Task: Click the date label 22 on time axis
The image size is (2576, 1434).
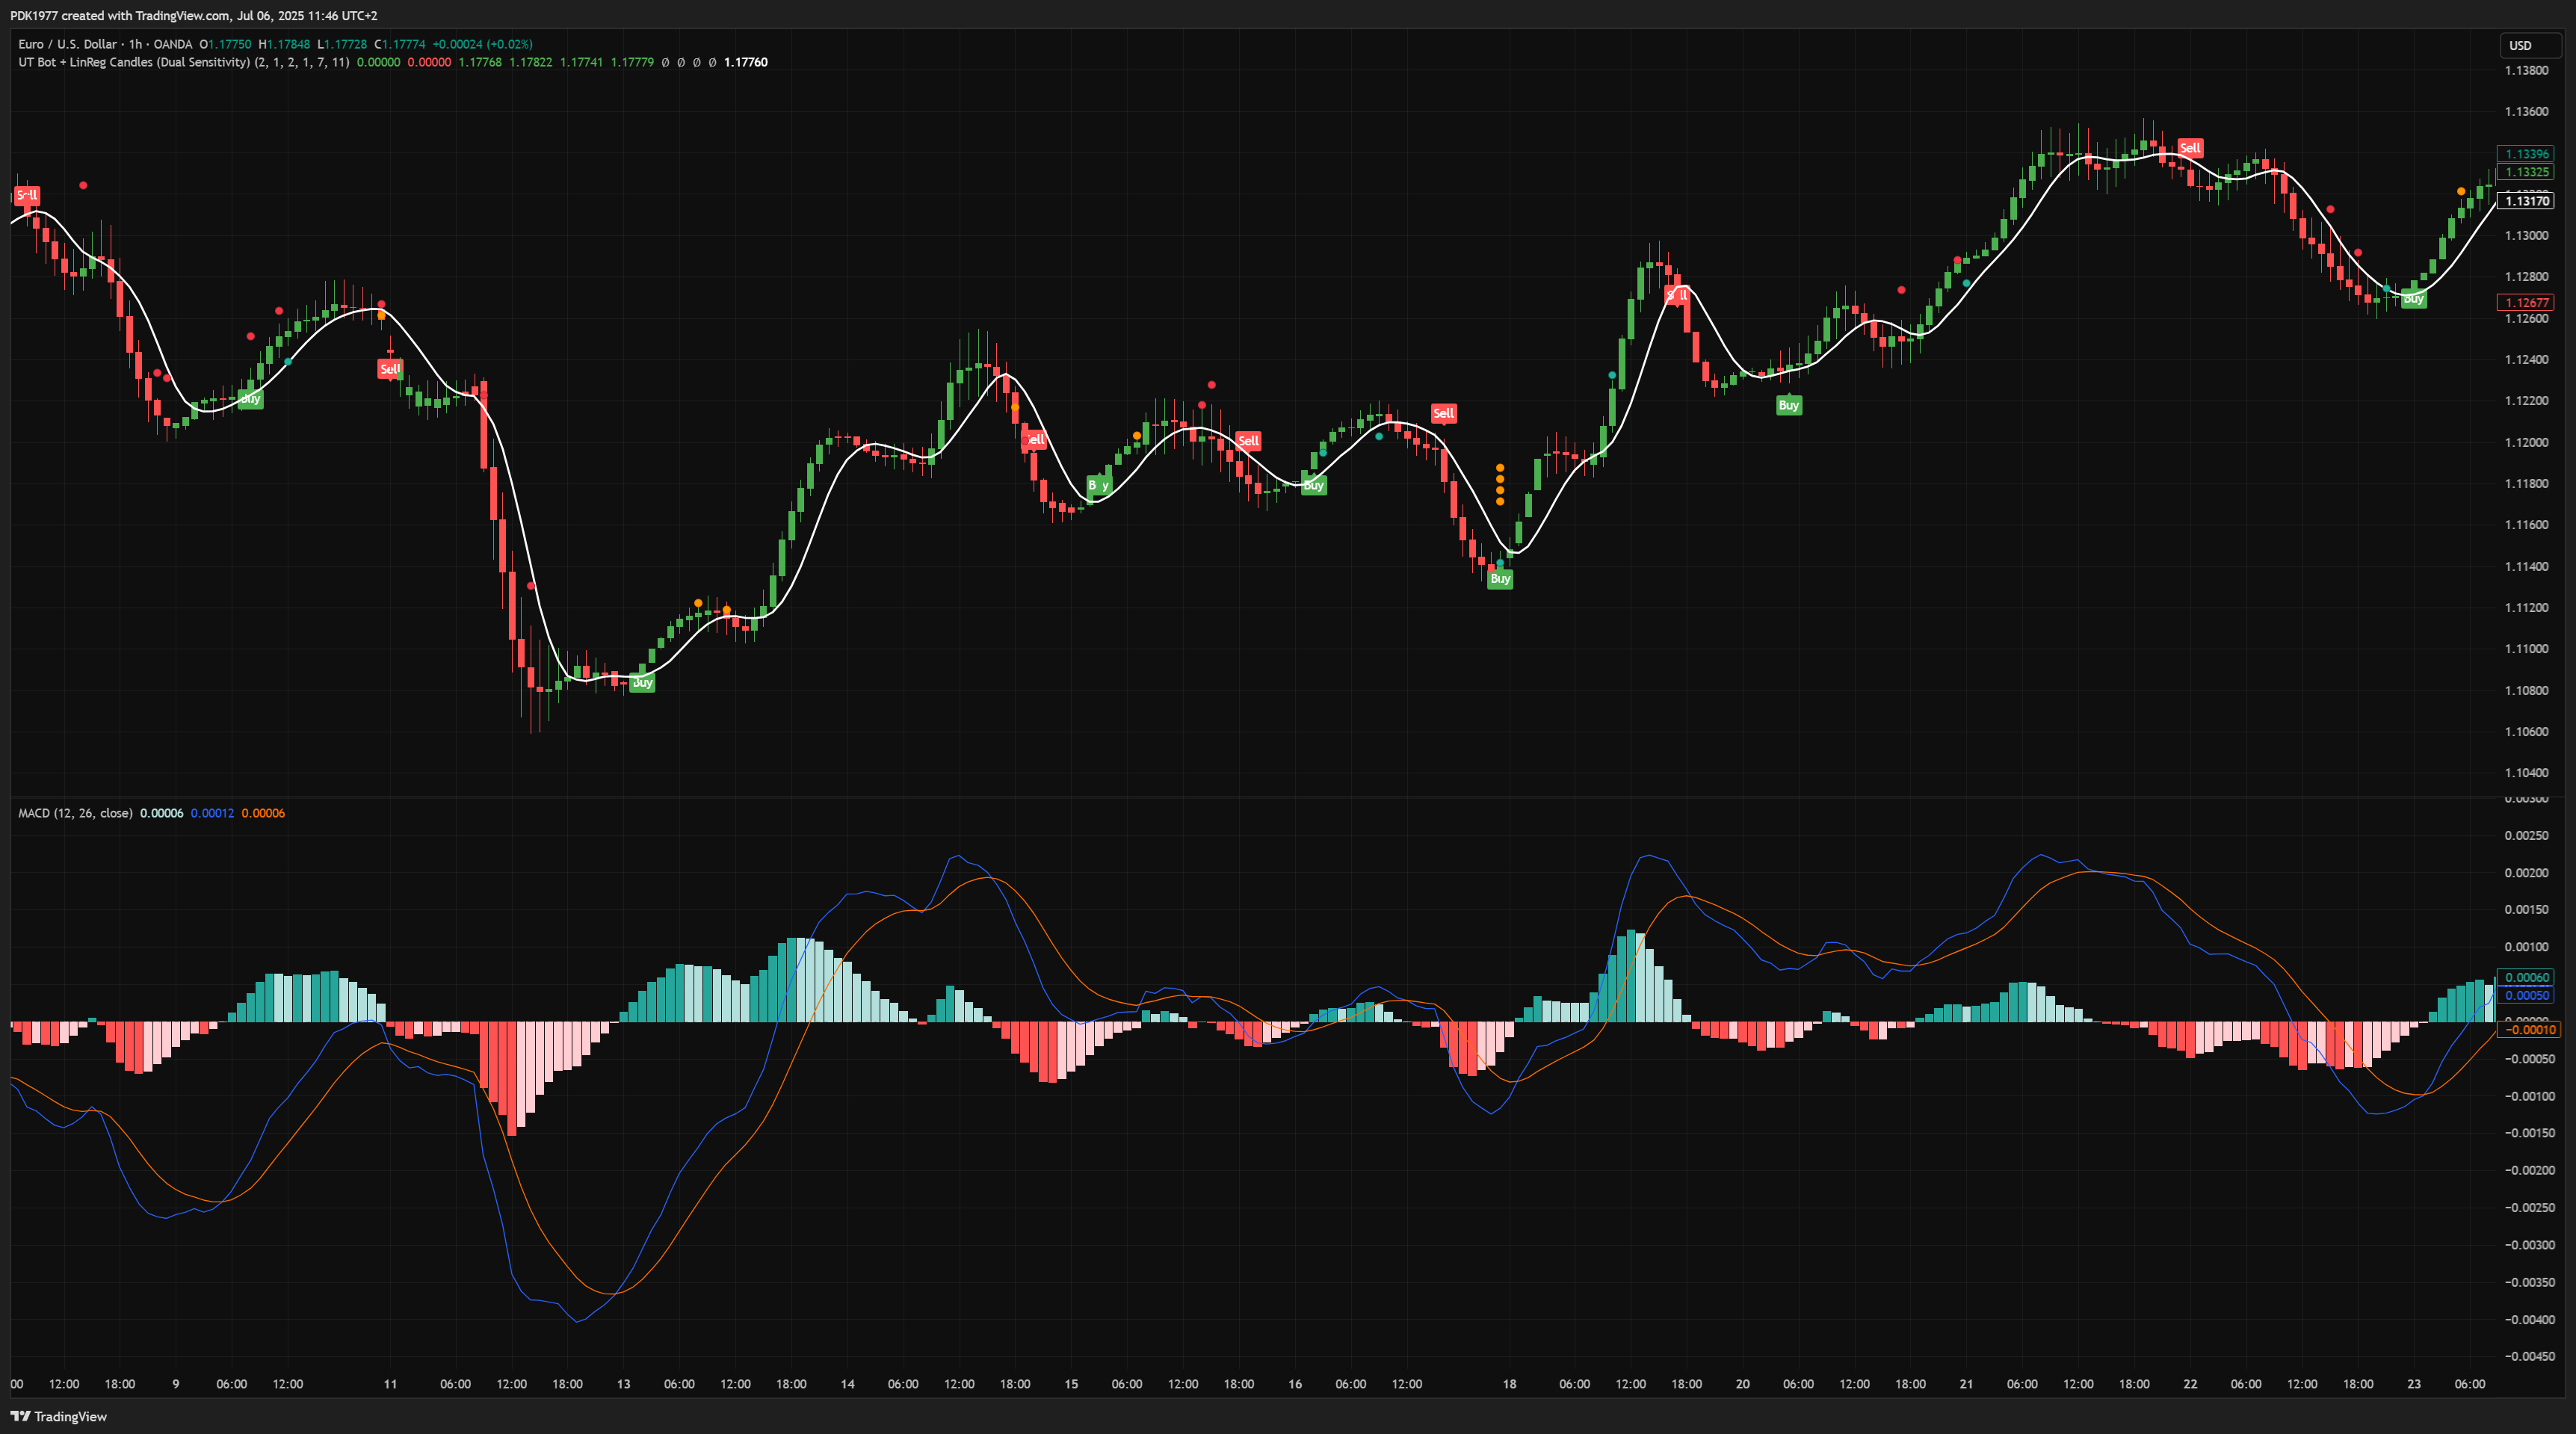Action: (x=2190, y=1384)
